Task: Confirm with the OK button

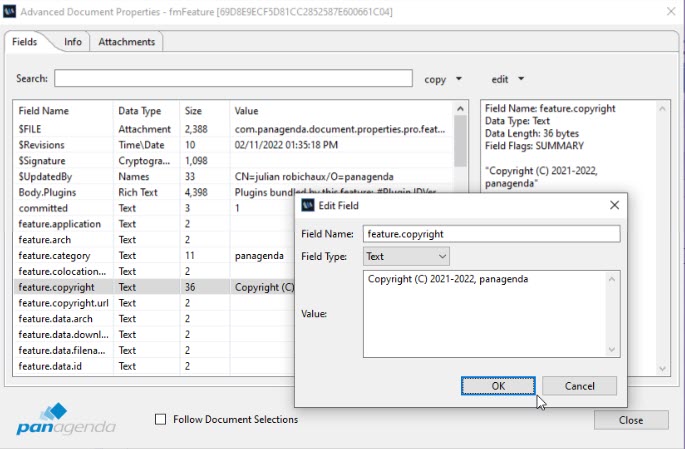Action: [498, 386]
